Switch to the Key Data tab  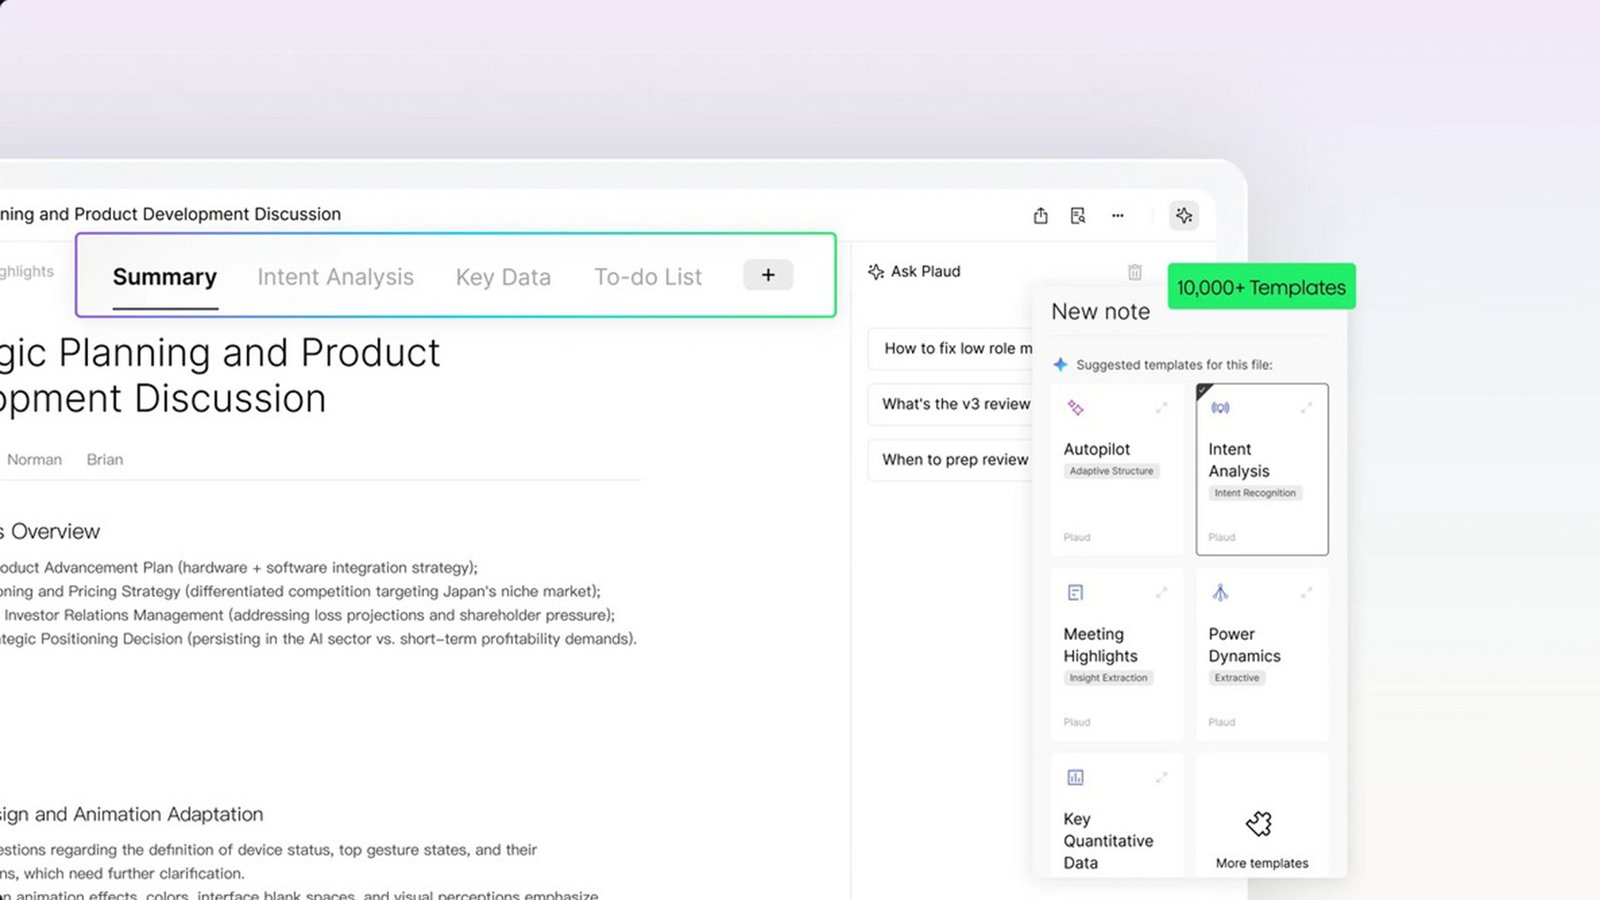503,277
